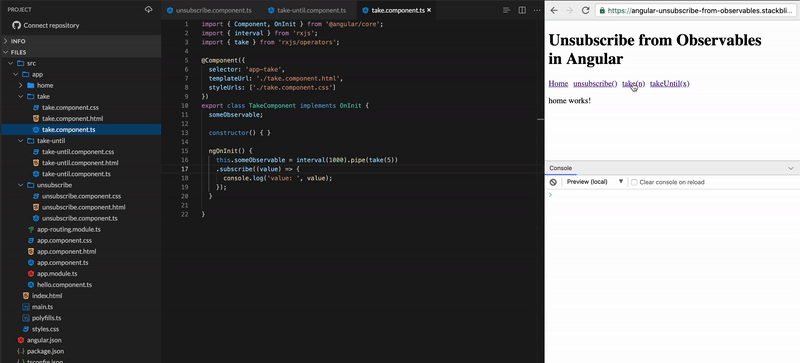Click the cloud download project icon
Image resolution: width=800 pixels, height=363 pixels.
point(148,10)
